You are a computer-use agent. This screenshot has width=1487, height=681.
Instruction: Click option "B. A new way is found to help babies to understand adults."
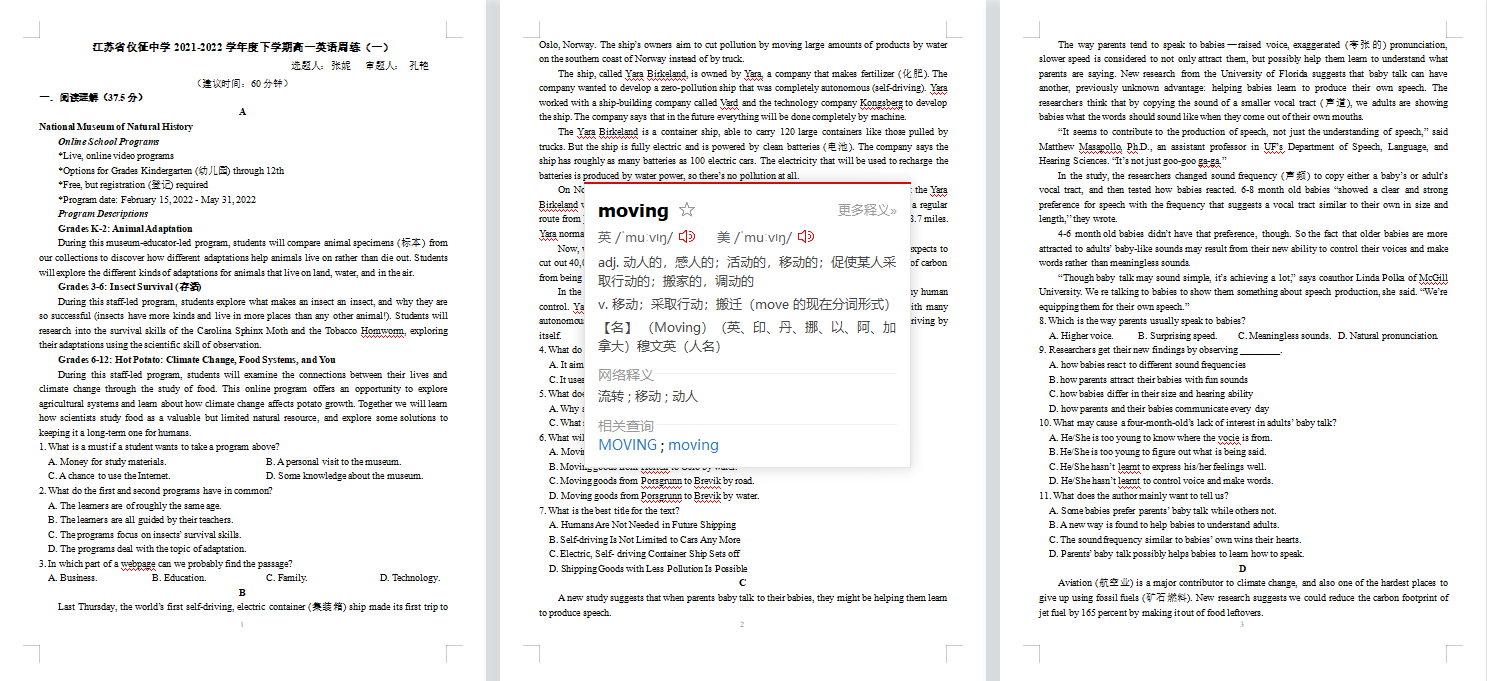(x=1164, y=524)
